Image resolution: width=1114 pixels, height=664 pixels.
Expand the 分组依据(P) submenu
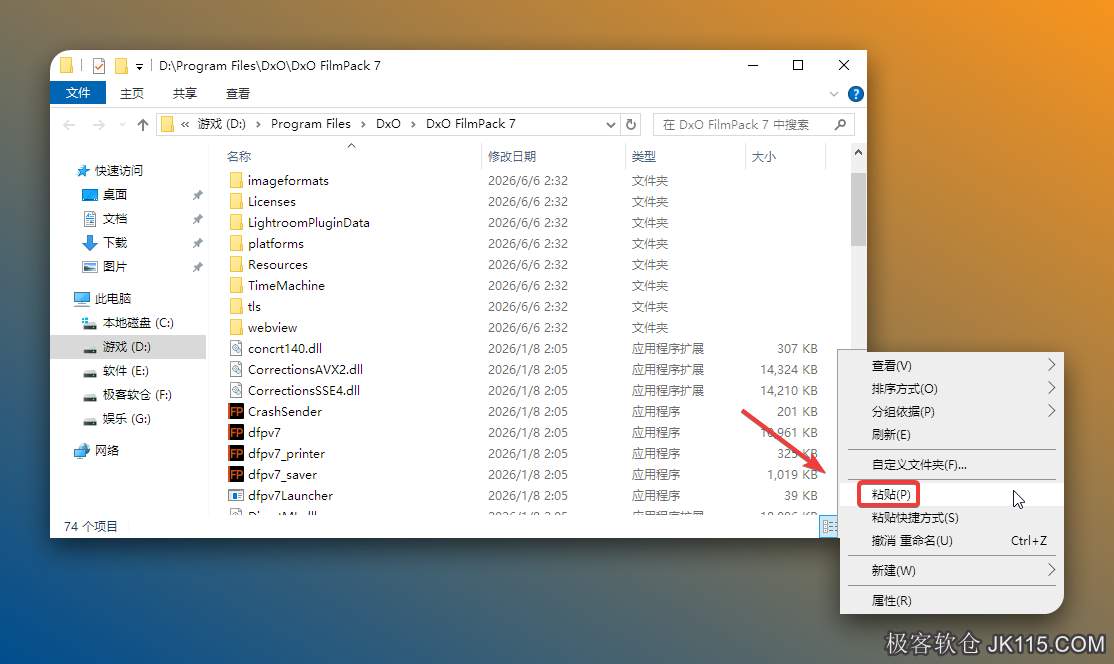tap(1051, 411)
